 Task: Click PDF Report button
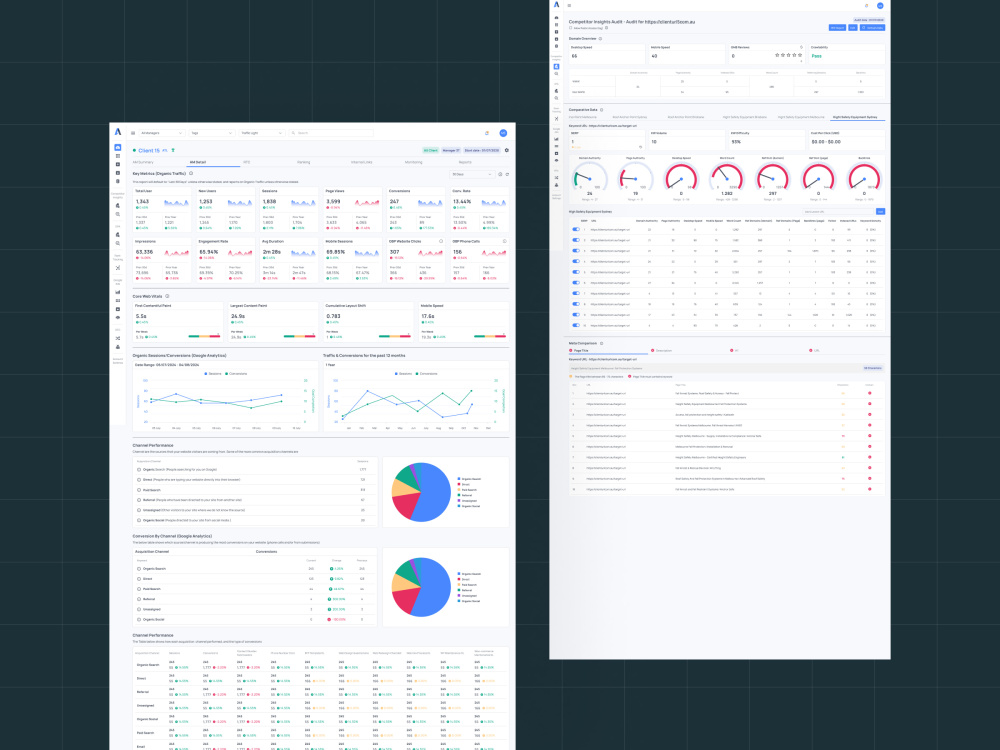click(x=837, y=28)
